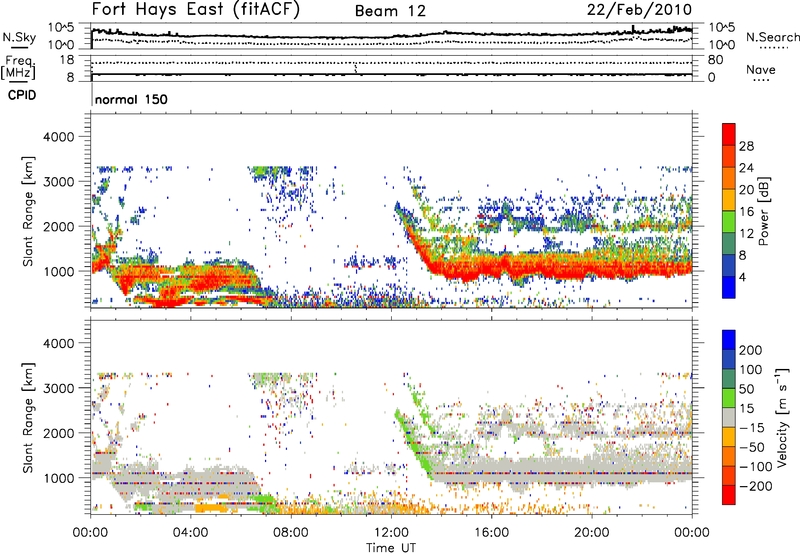Click the 'N.Sky' legend label
The image size is (800, 554).
point(19,37)
